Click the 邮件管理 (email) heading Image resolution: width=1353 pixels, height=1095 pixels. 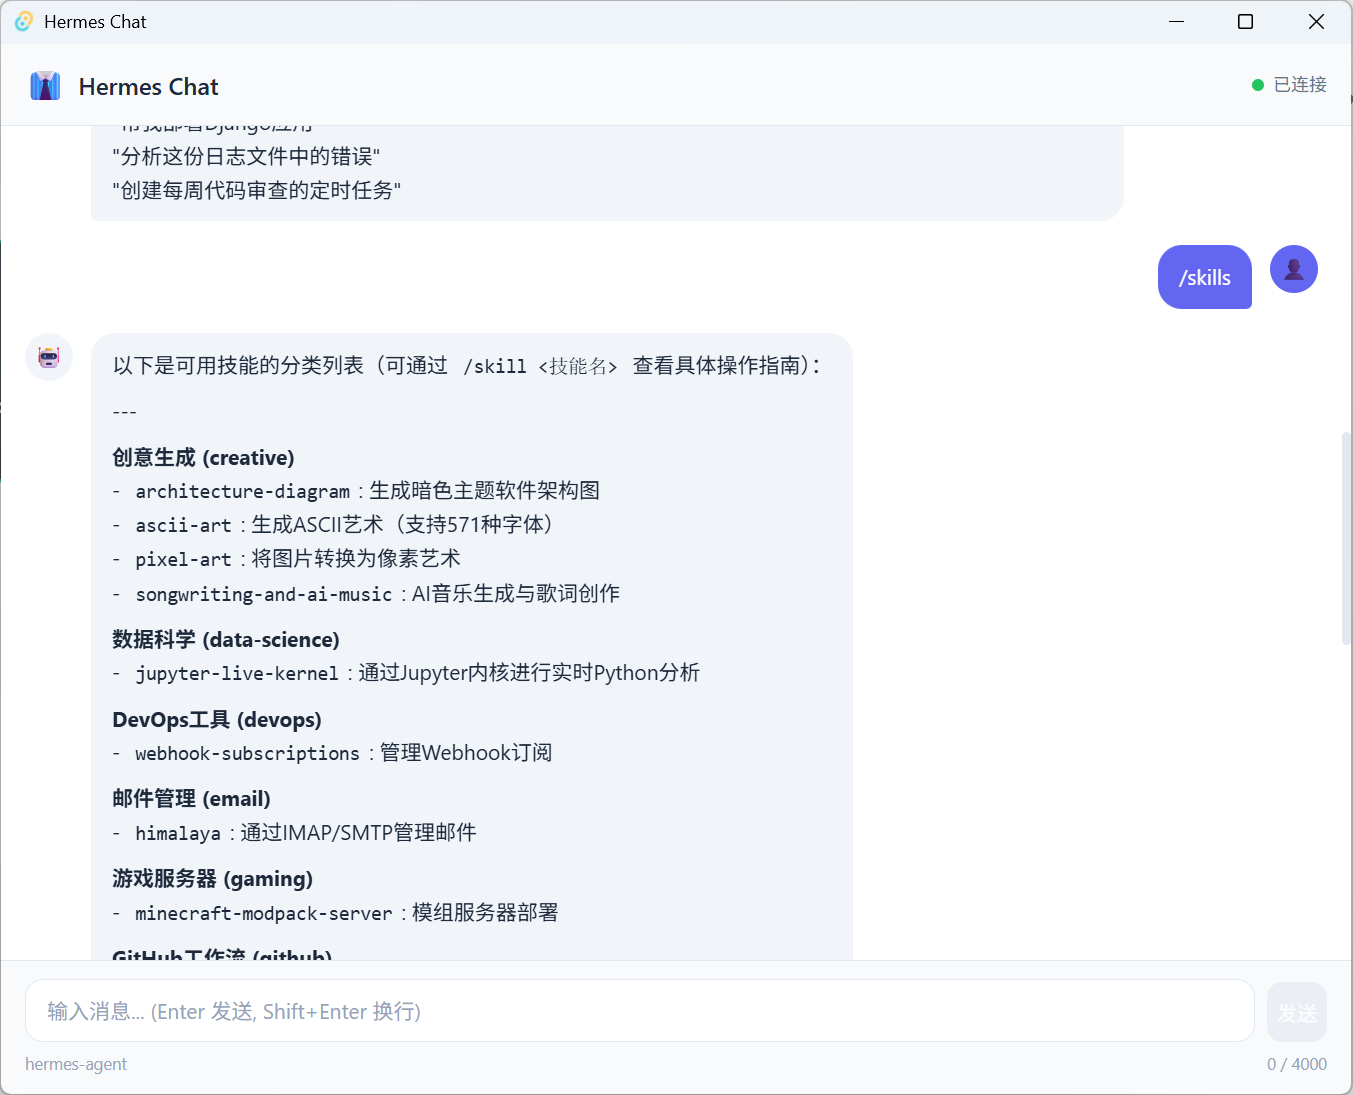point(191,798)
